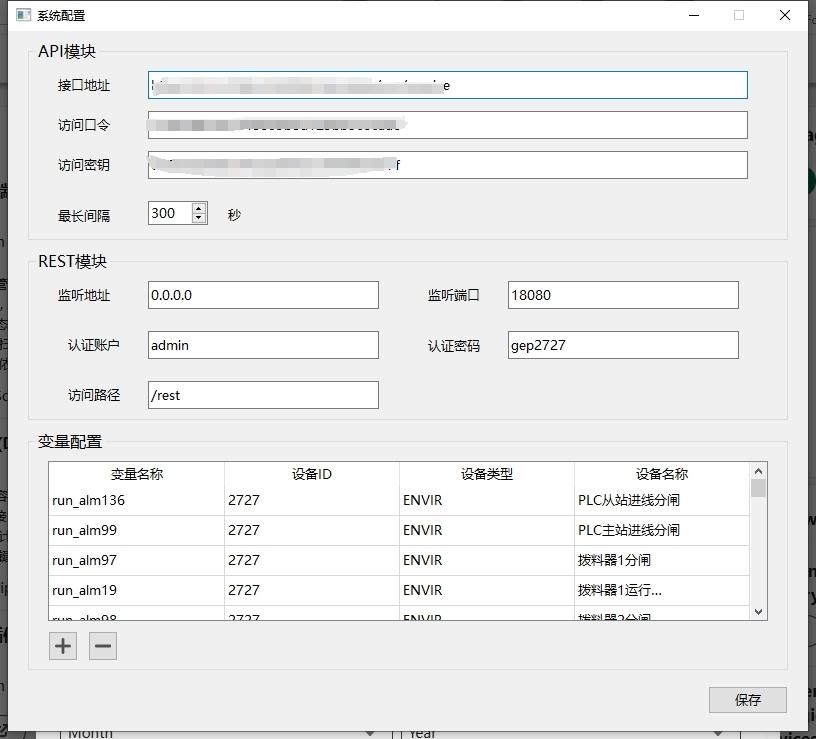The height and width of the screenshot is (739, 816).
Task: Select 2727 cell in run_alm136 row
Action: [x=312, y=501]
